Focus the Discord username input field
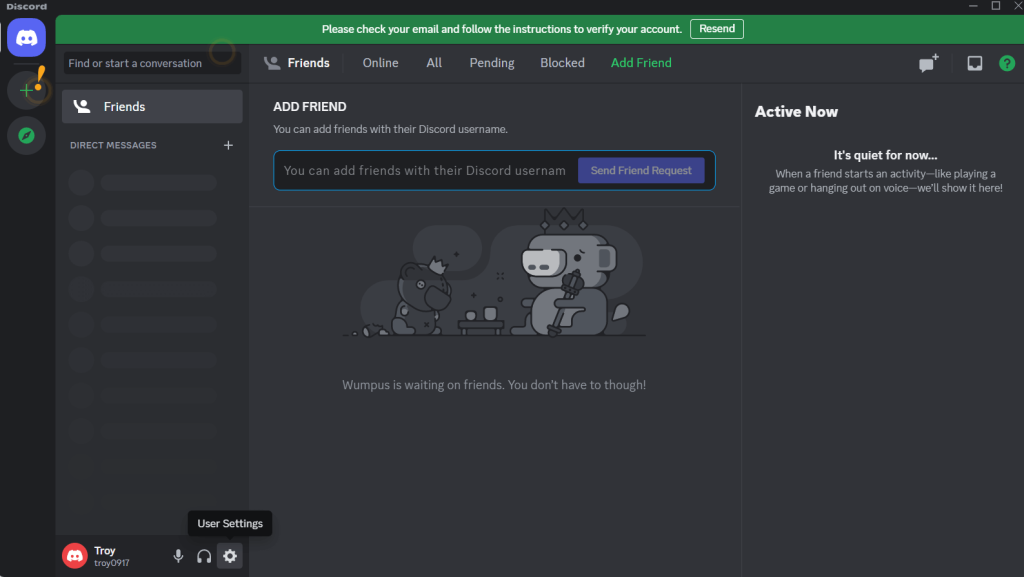The height and width of the screenshot is (577, 1024). coord(425,170)
